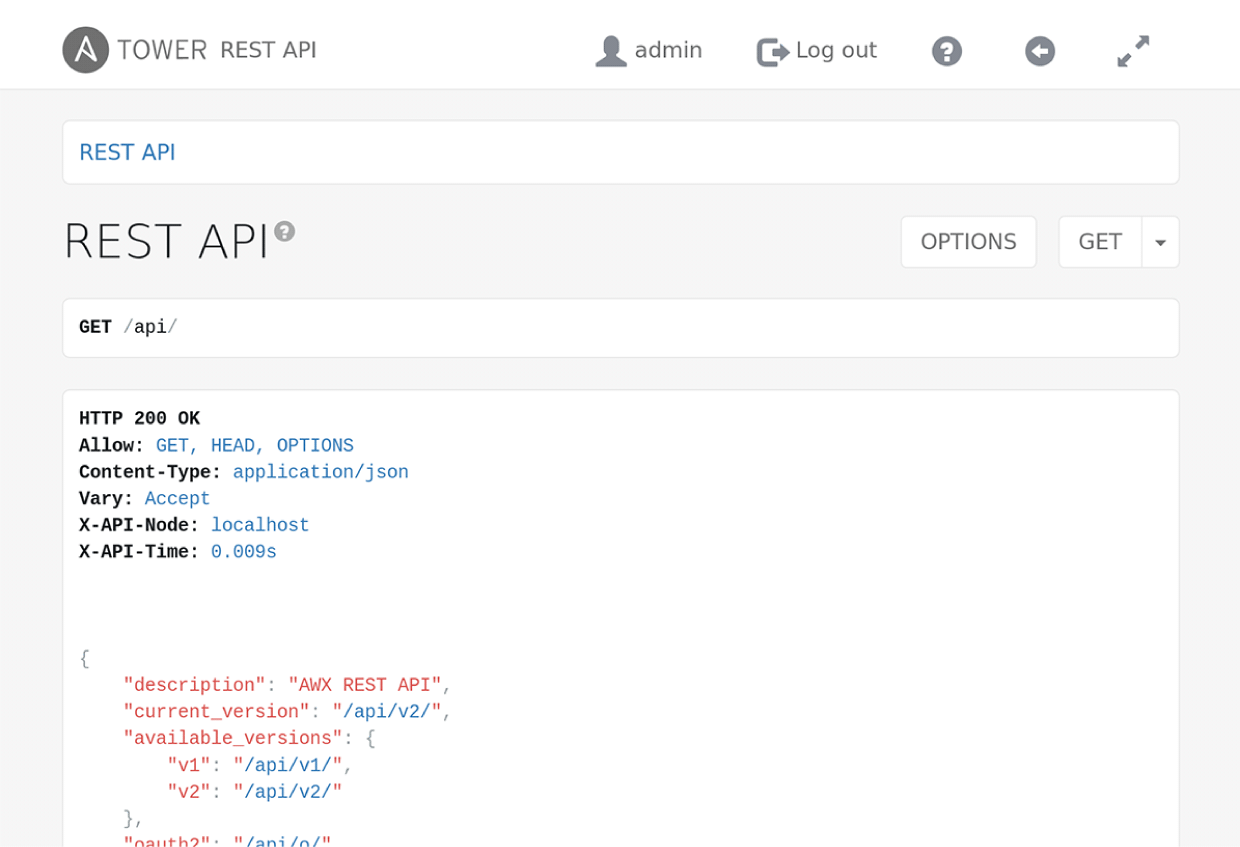The height and width of the screenshot is (847, 1240).
Task: Click the "description" JSON key
Action: 194,685
